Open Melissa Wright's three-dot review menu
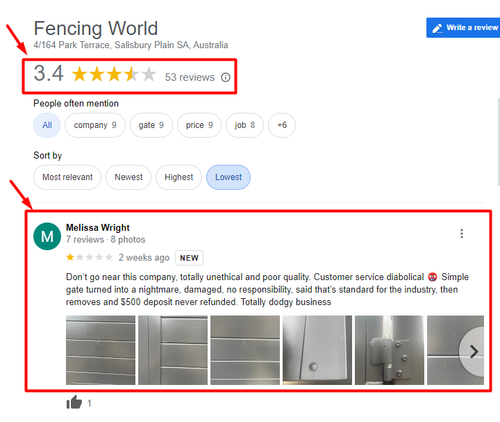 point(462,233)
